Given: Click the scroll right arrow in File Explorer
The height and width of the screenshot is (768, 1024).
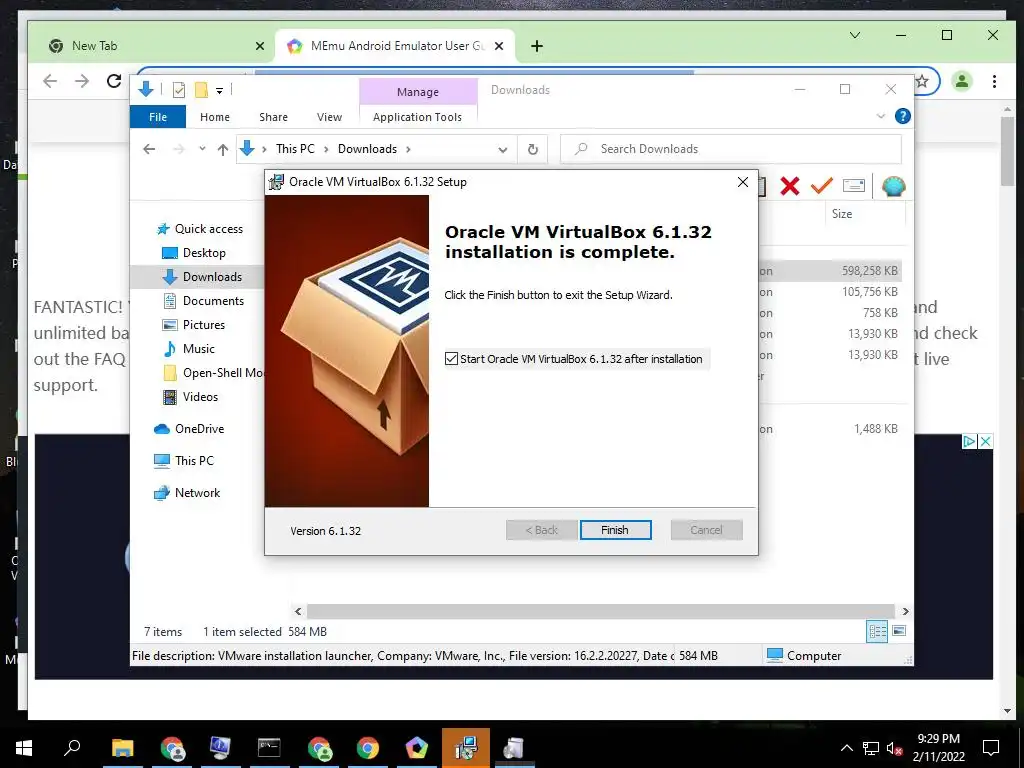Looking at the screenshot, I should point(905,611).
